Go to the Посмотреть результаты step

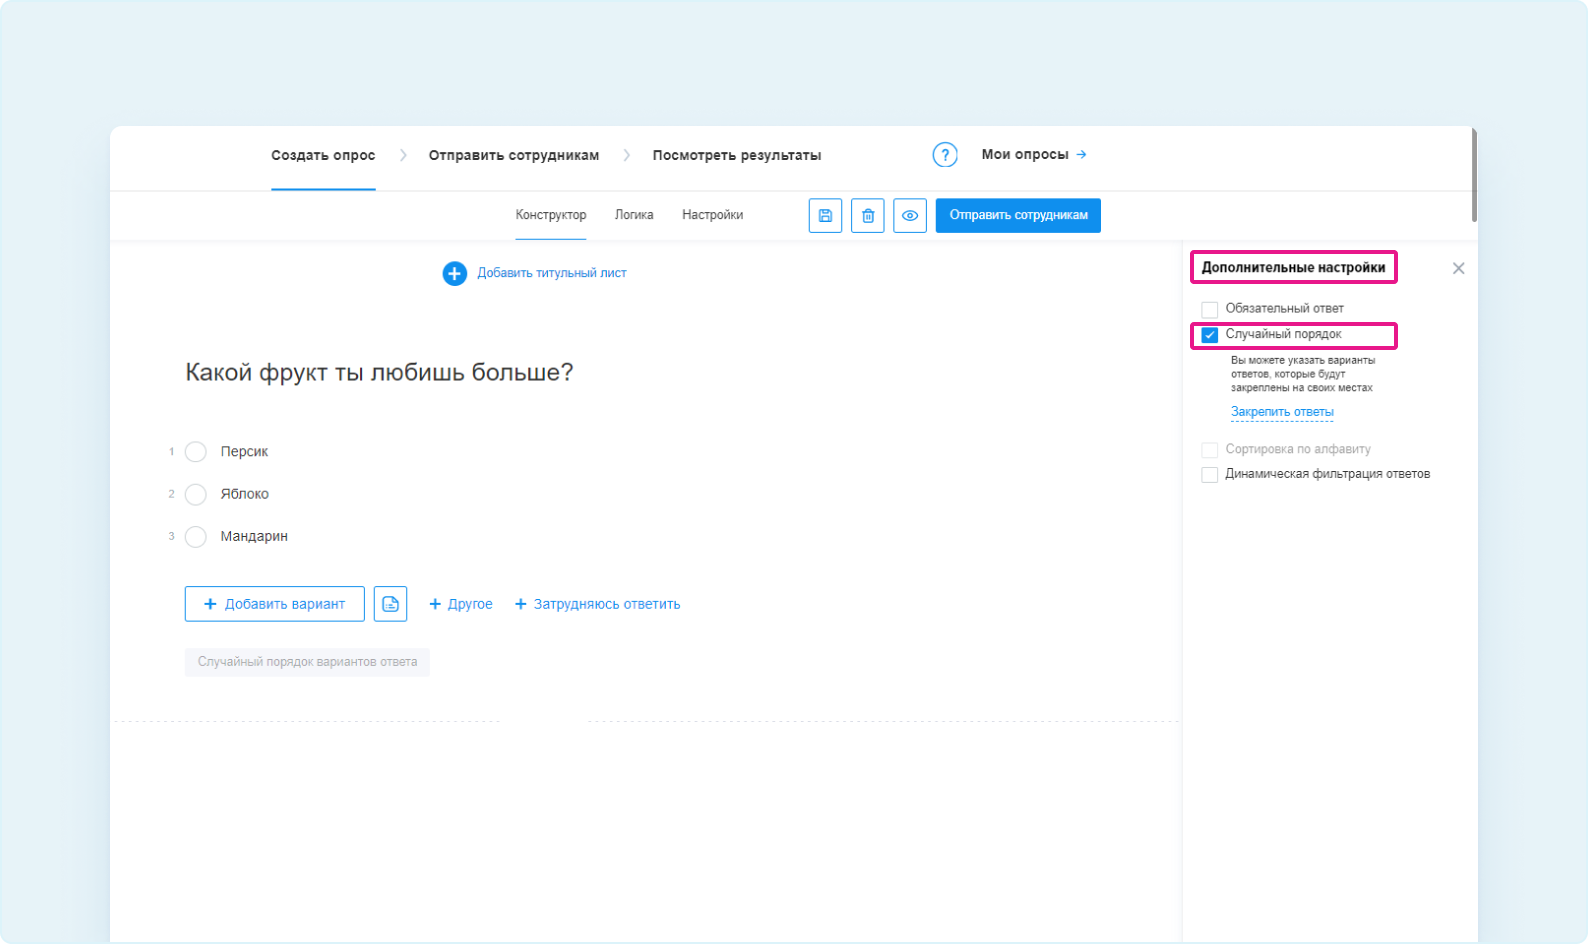[737, 155]
